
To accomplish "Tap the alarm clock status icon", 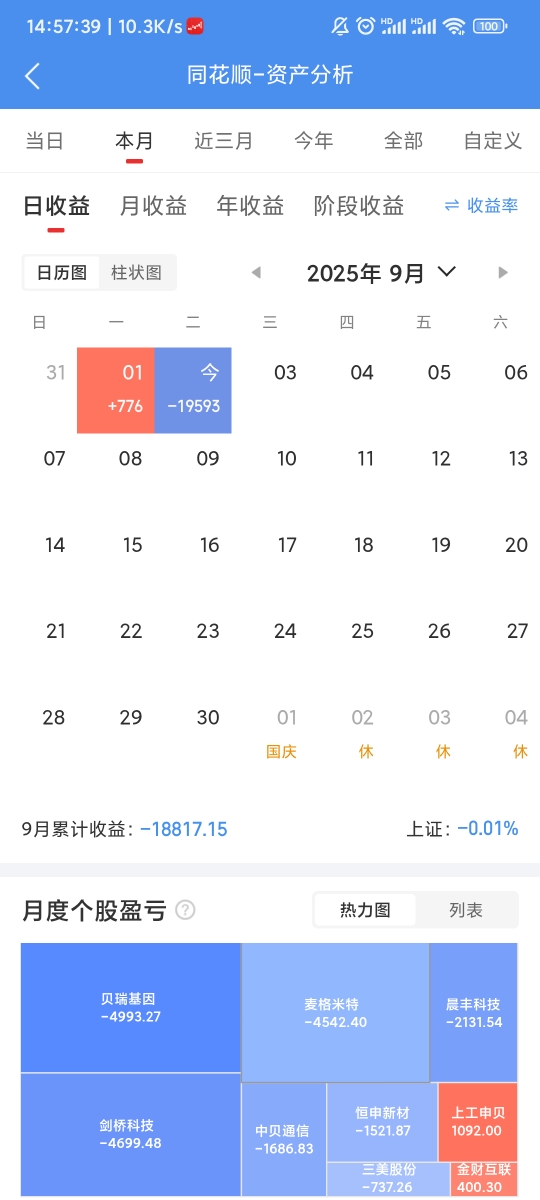I will 366,26.
